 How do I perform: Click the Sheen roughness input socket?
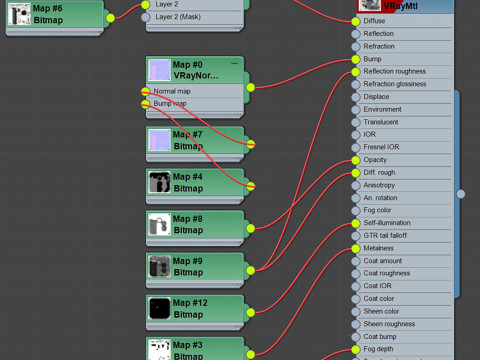[356, 324]
